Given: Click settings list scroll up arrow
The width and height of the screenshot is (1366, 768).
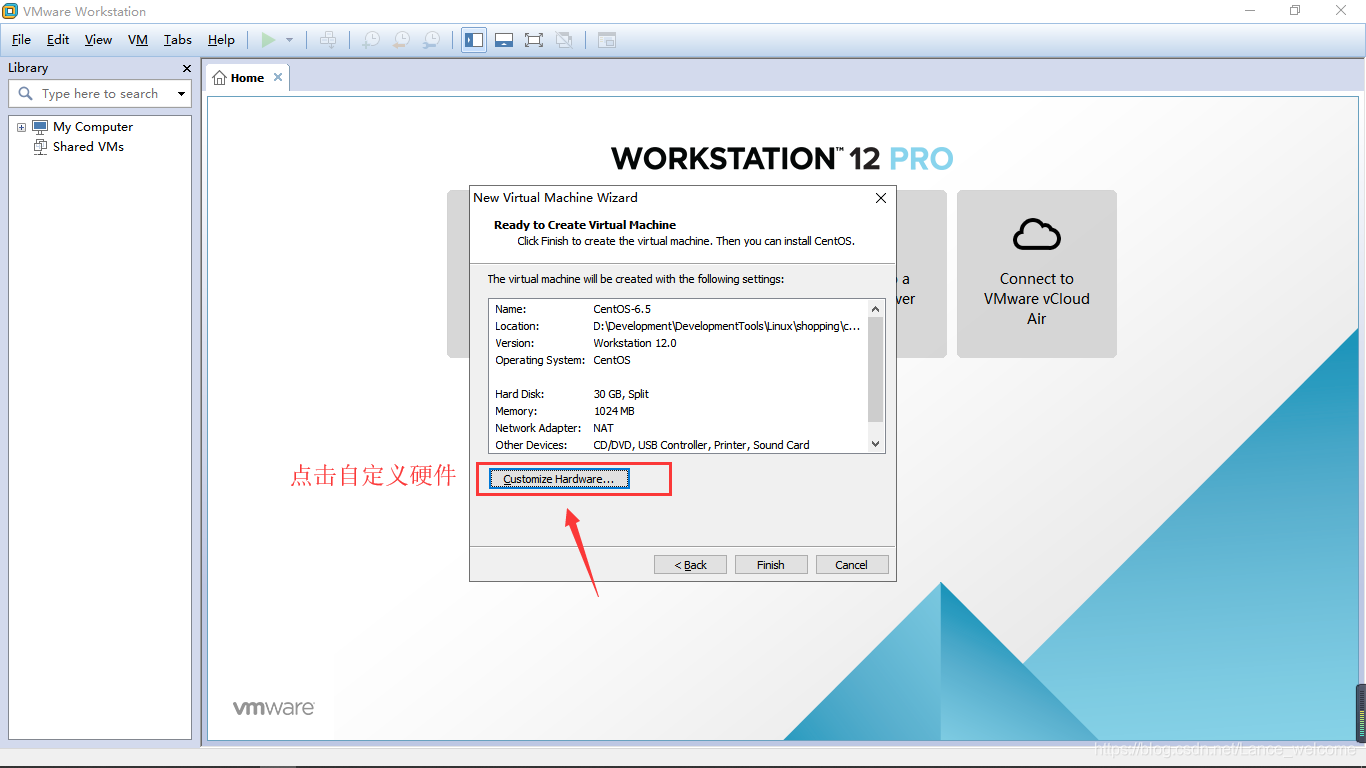Looking at the screenshot, I should (876, 309).
